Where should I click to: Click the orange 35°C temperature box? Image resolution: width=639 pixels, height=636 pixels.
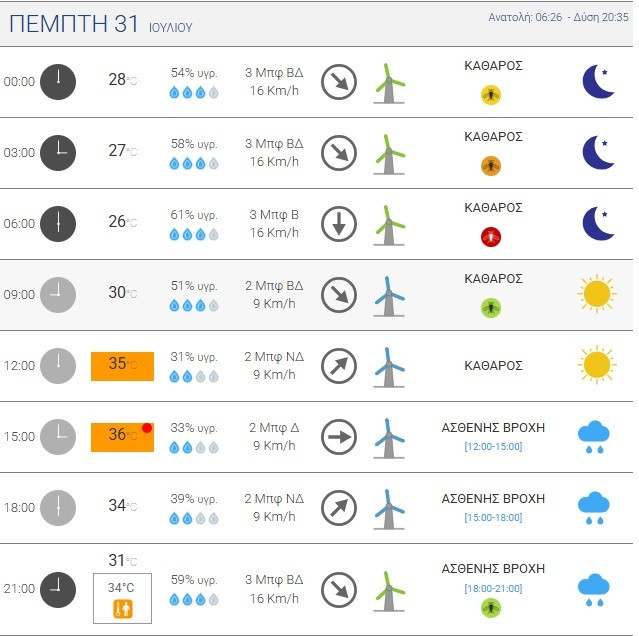pyautogui.click(x=122, y=366)
